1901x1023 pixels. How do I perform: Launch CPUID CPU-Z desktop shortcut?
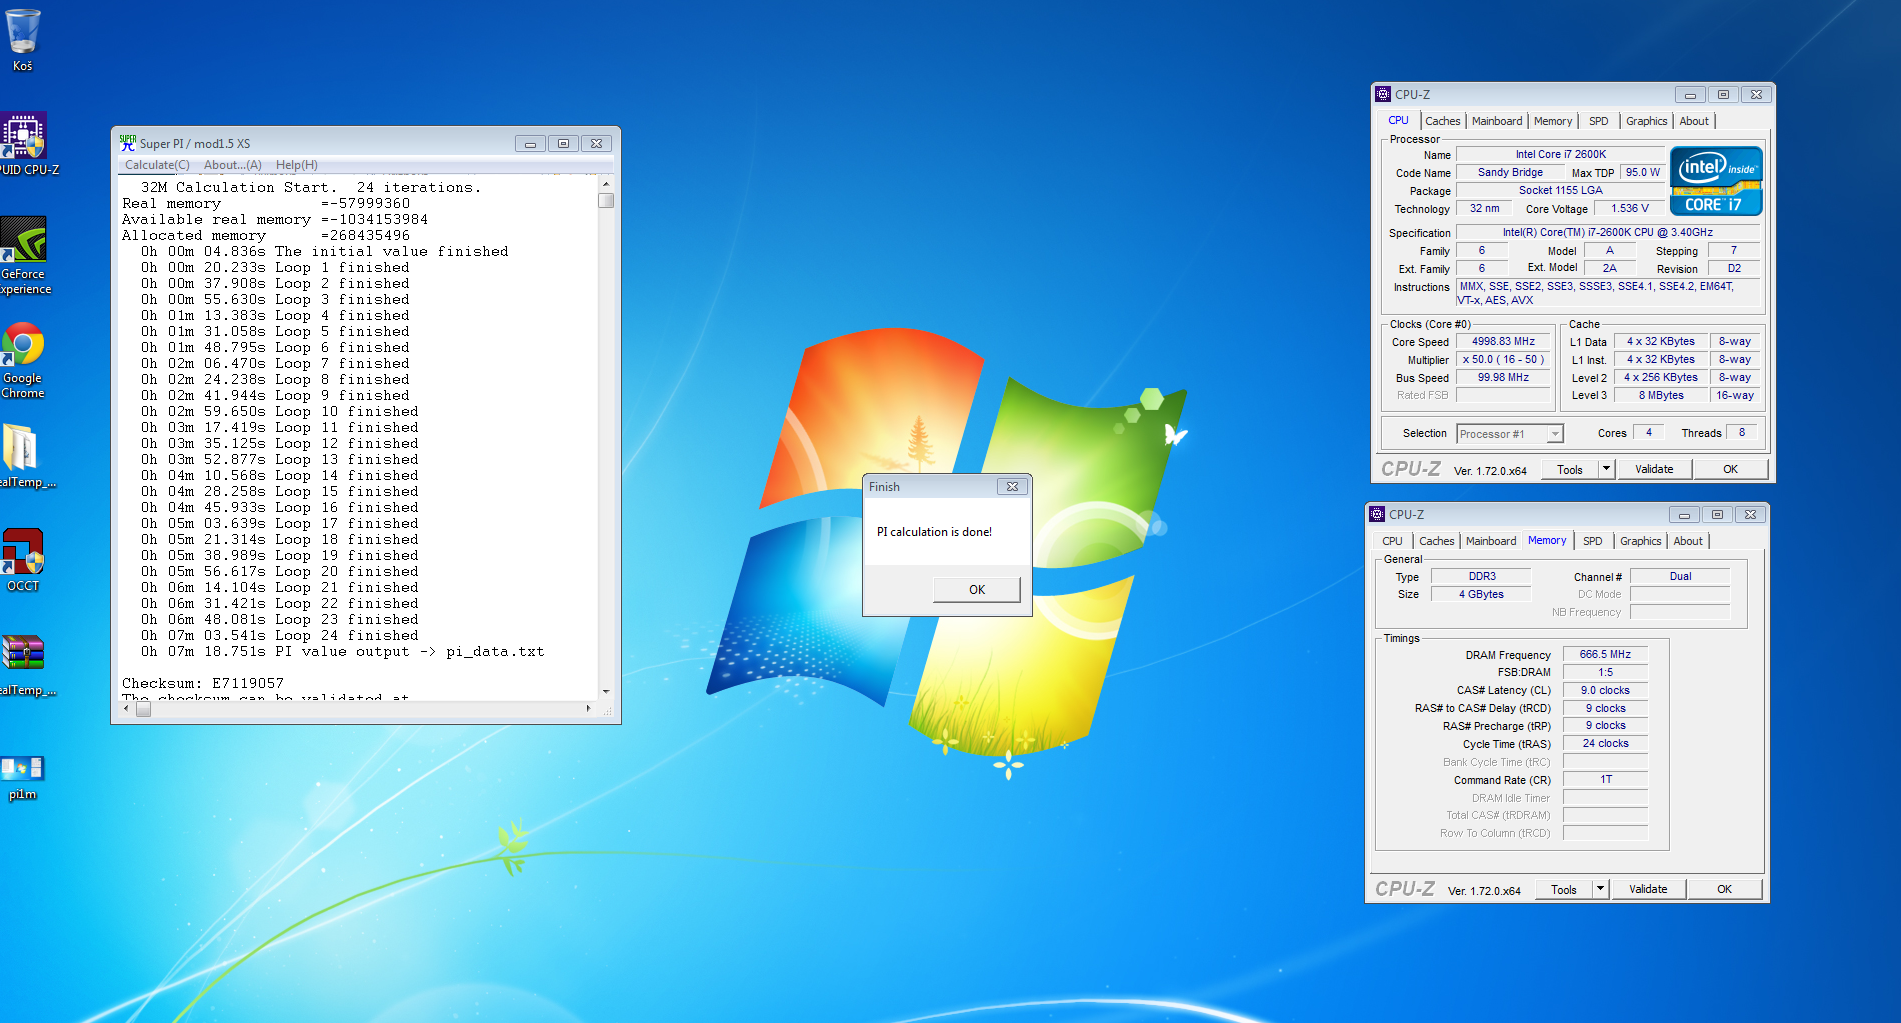pos(24,144)
